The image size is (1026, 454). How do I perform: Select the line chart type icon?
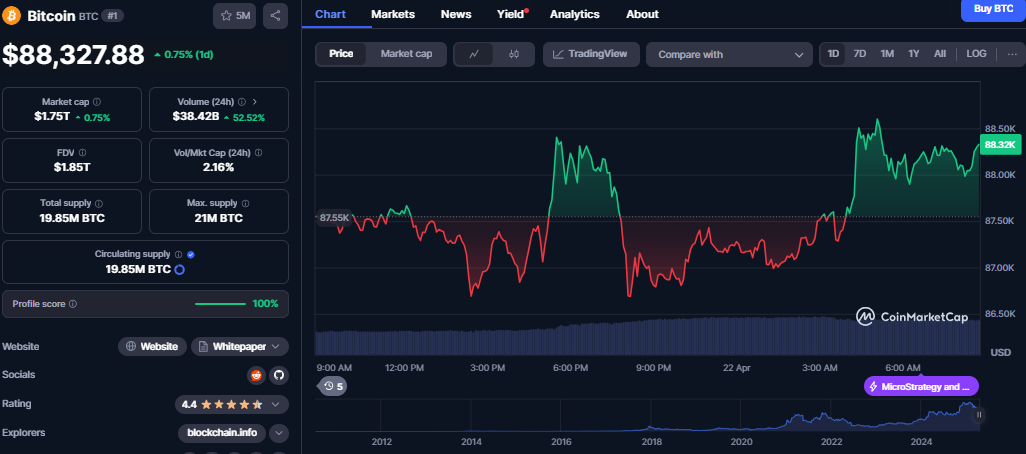(x=474, y=54)
